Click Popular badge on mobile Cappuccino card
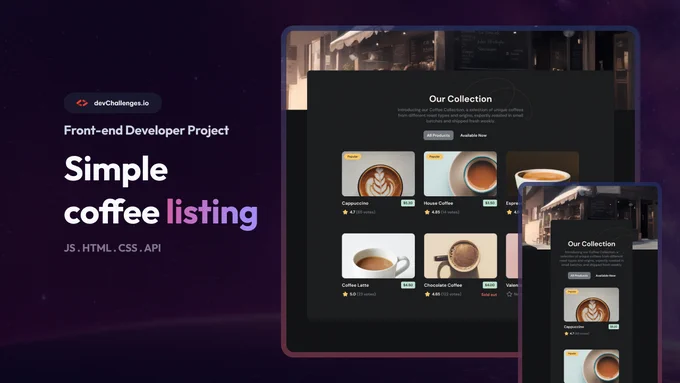The width and height of the screenshot is (680, 383). [572, 291]
